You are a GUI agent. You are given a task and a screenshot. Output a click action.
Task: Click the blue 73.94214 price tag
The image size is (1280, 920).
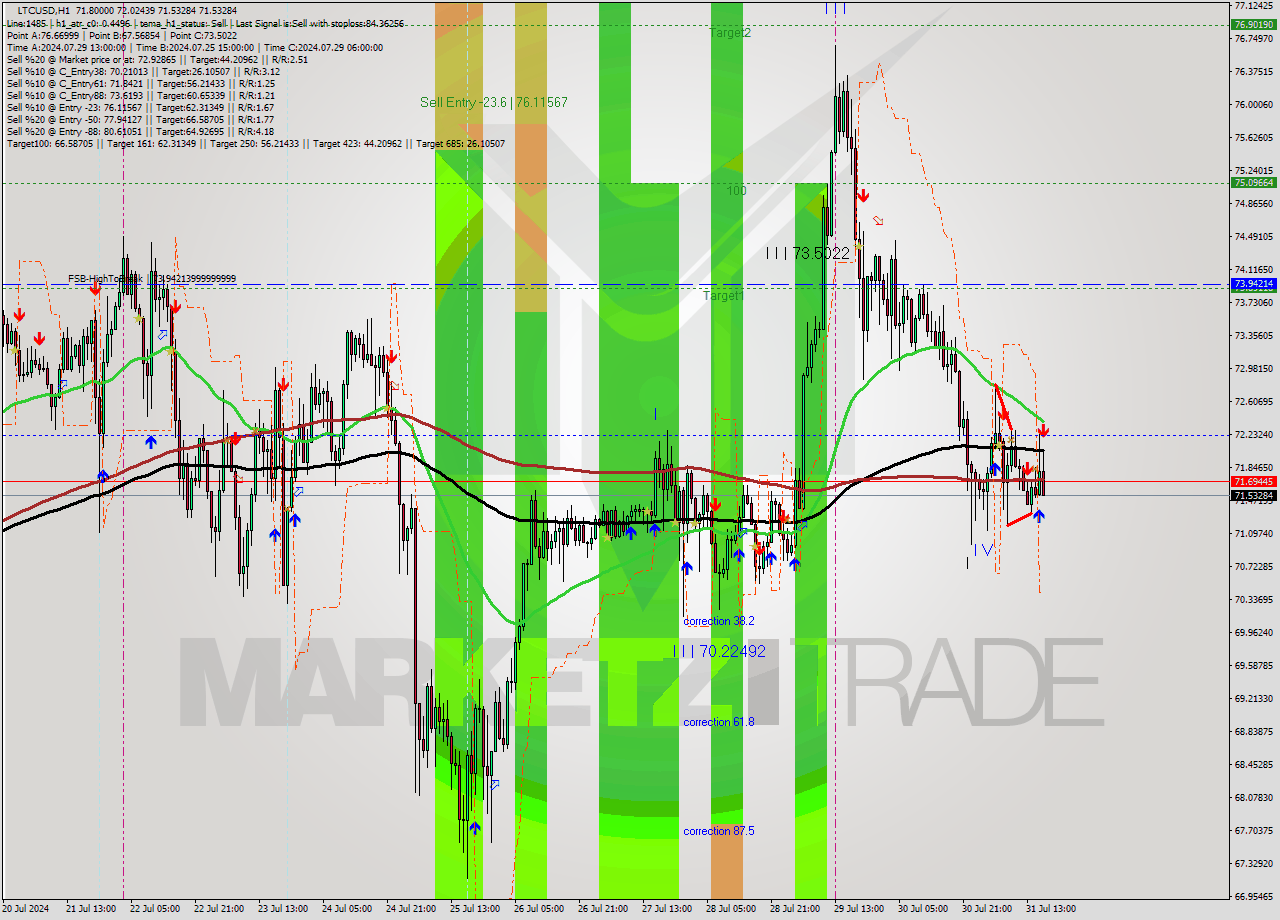pos(1253,284)
